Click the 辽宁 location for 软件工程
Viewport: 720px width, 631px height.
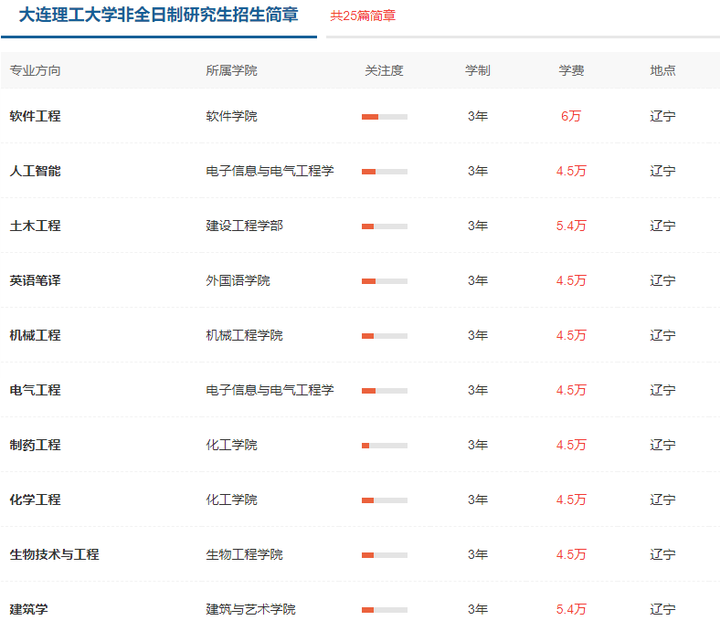point(663,116)
